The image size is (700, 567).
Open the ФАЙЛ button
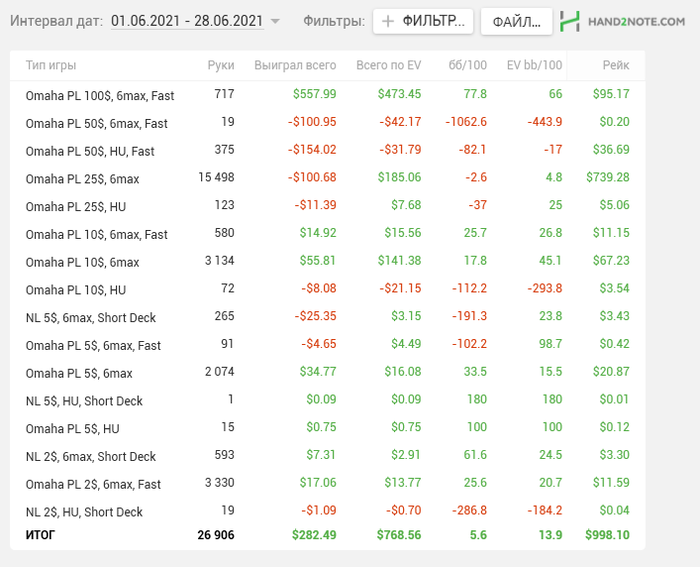pyautogui.click(x=516, y=21)
